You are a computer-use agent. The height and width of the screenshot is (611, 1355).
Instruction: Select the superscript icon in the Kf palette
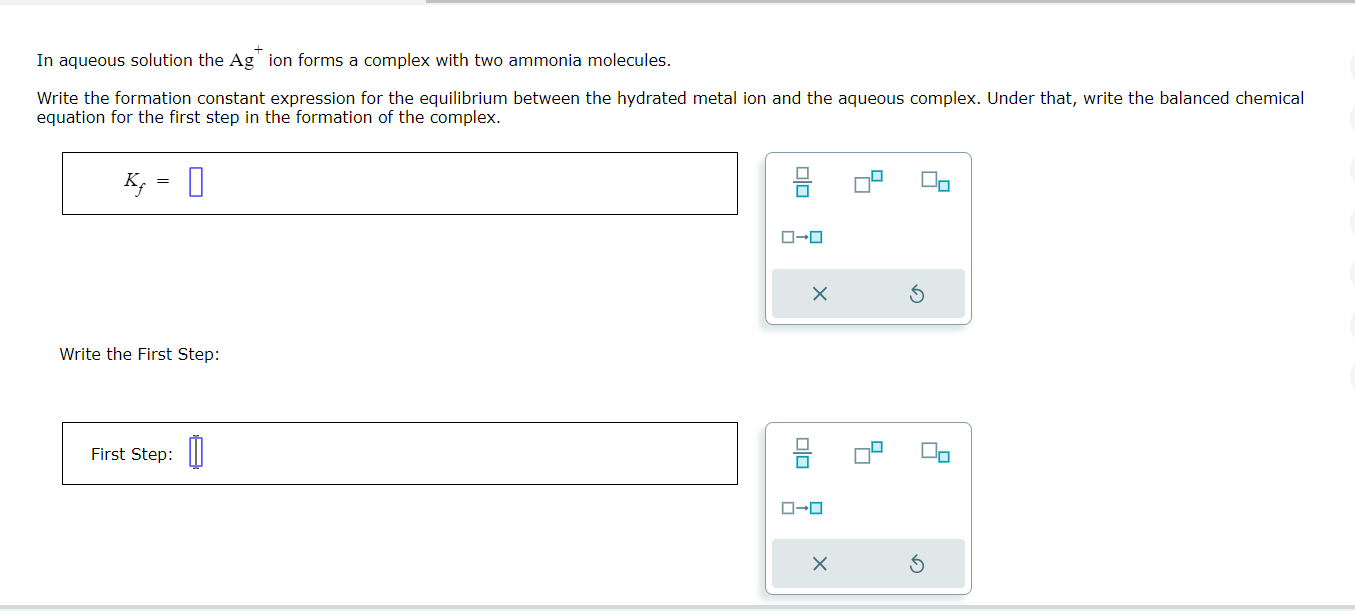[866, 182]
